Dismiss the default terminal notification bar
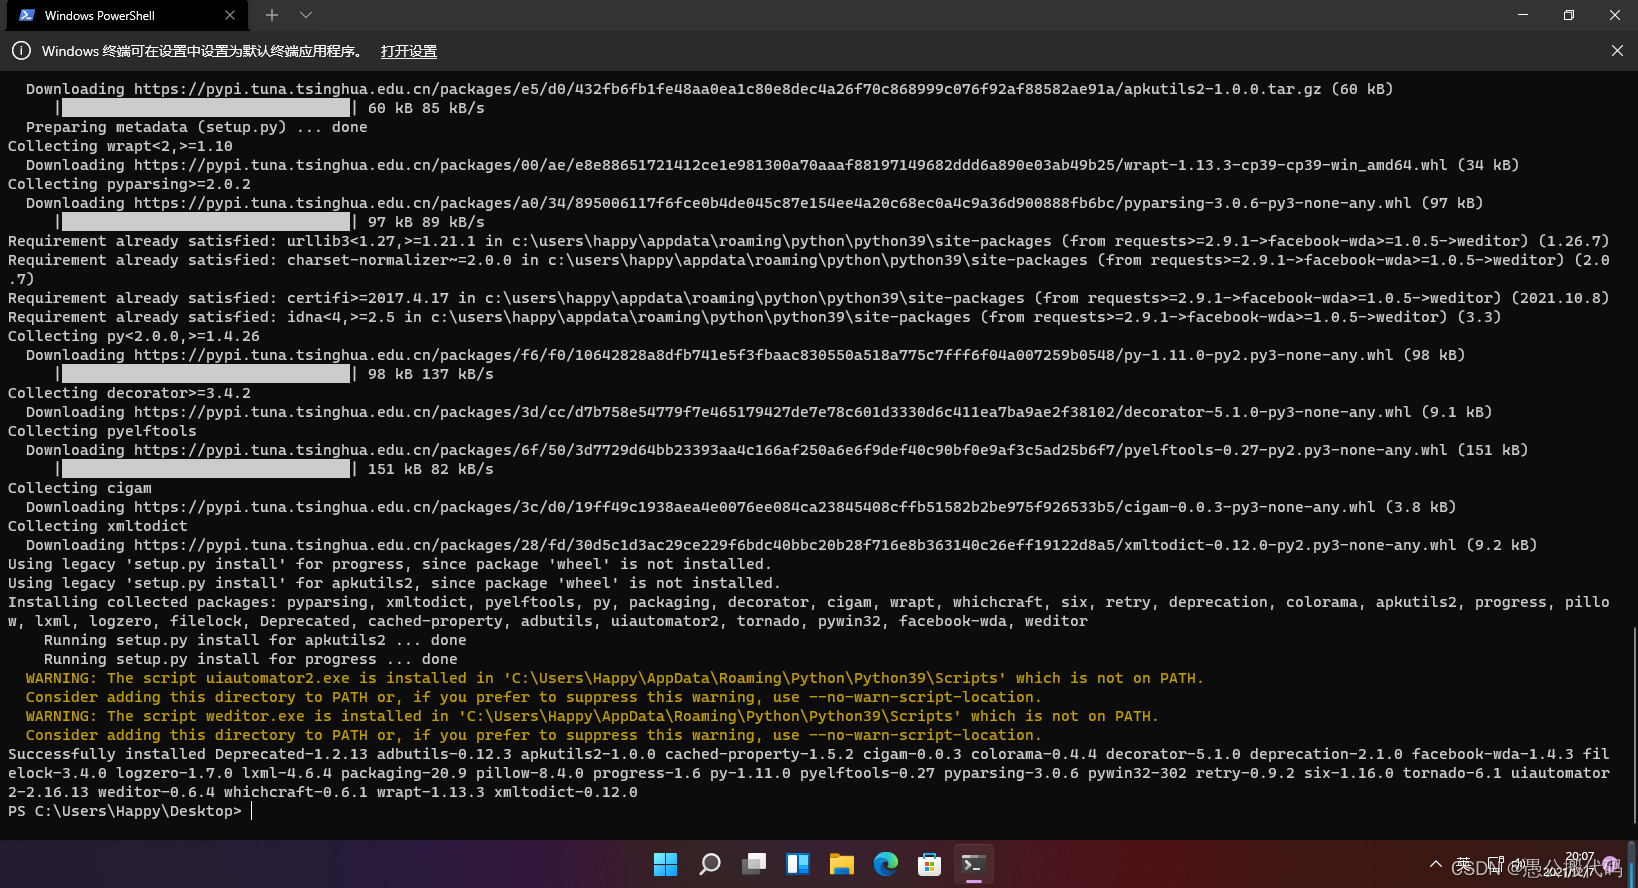The height and width of the screenshot is (888, 1638). click(x=1617, y=51)
